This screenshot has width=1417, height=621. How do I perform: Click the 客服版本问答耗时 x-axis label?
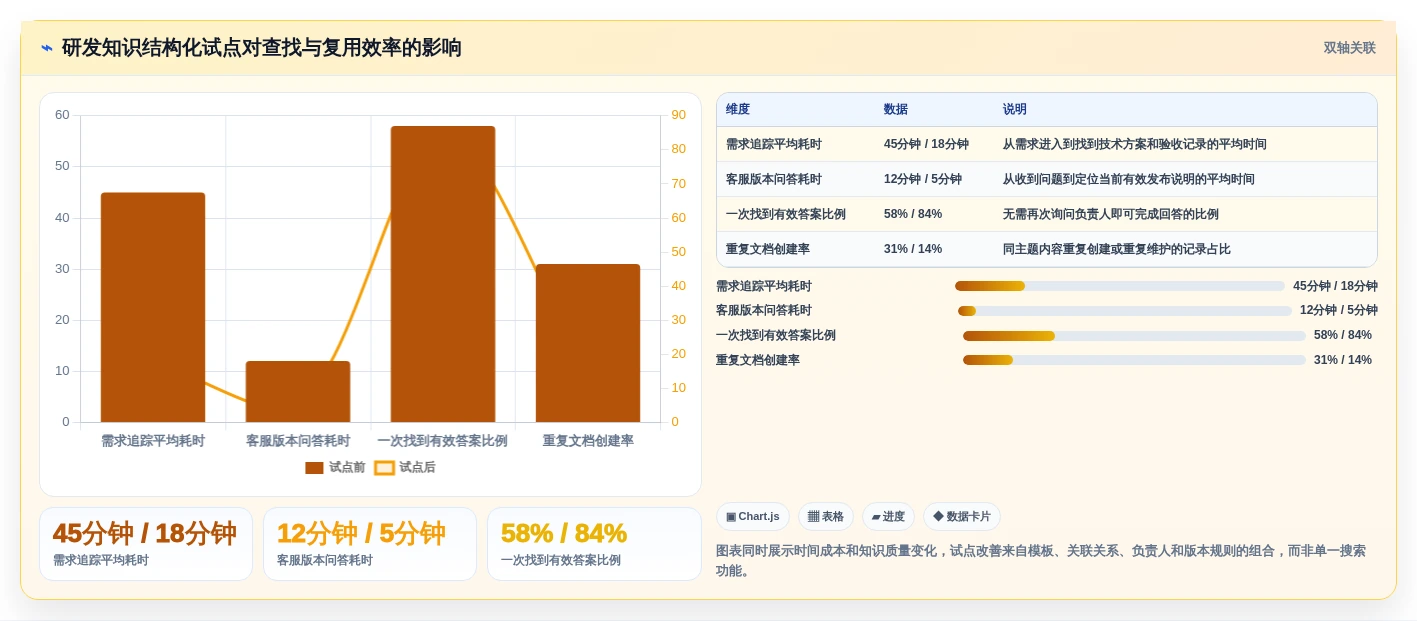coord(298,441)
